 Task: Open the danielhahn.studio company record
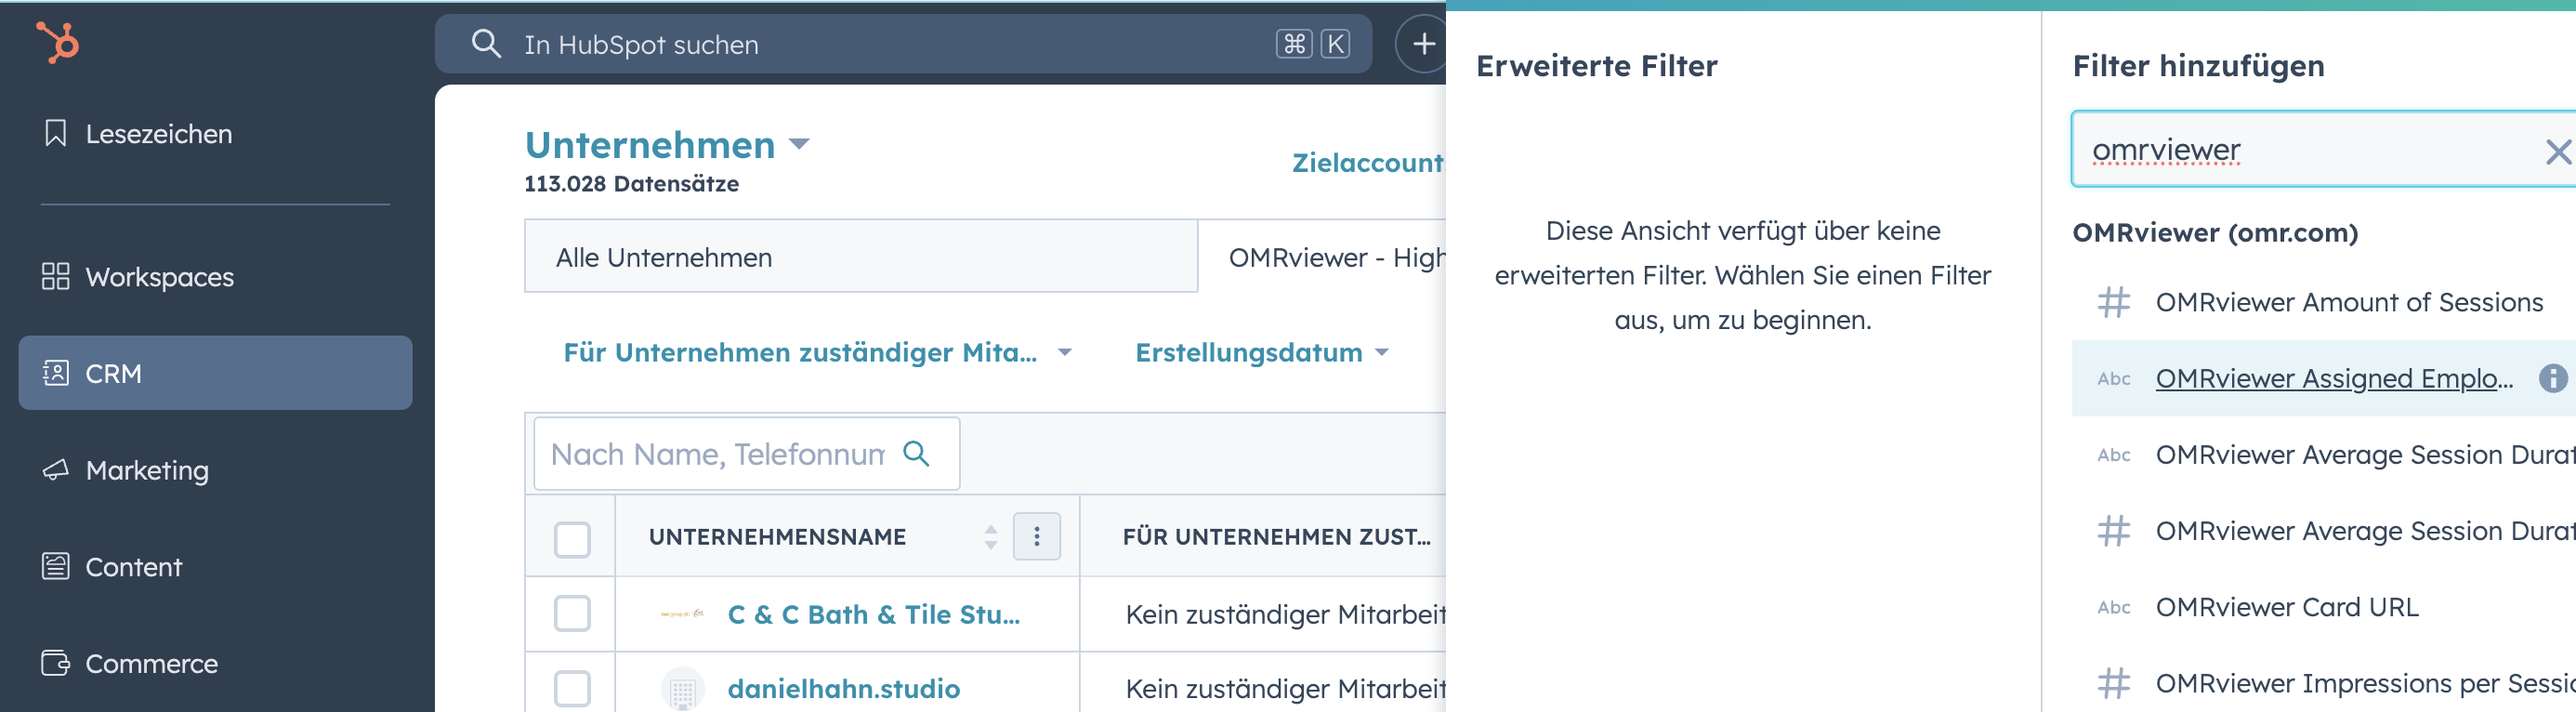[843, 689]
